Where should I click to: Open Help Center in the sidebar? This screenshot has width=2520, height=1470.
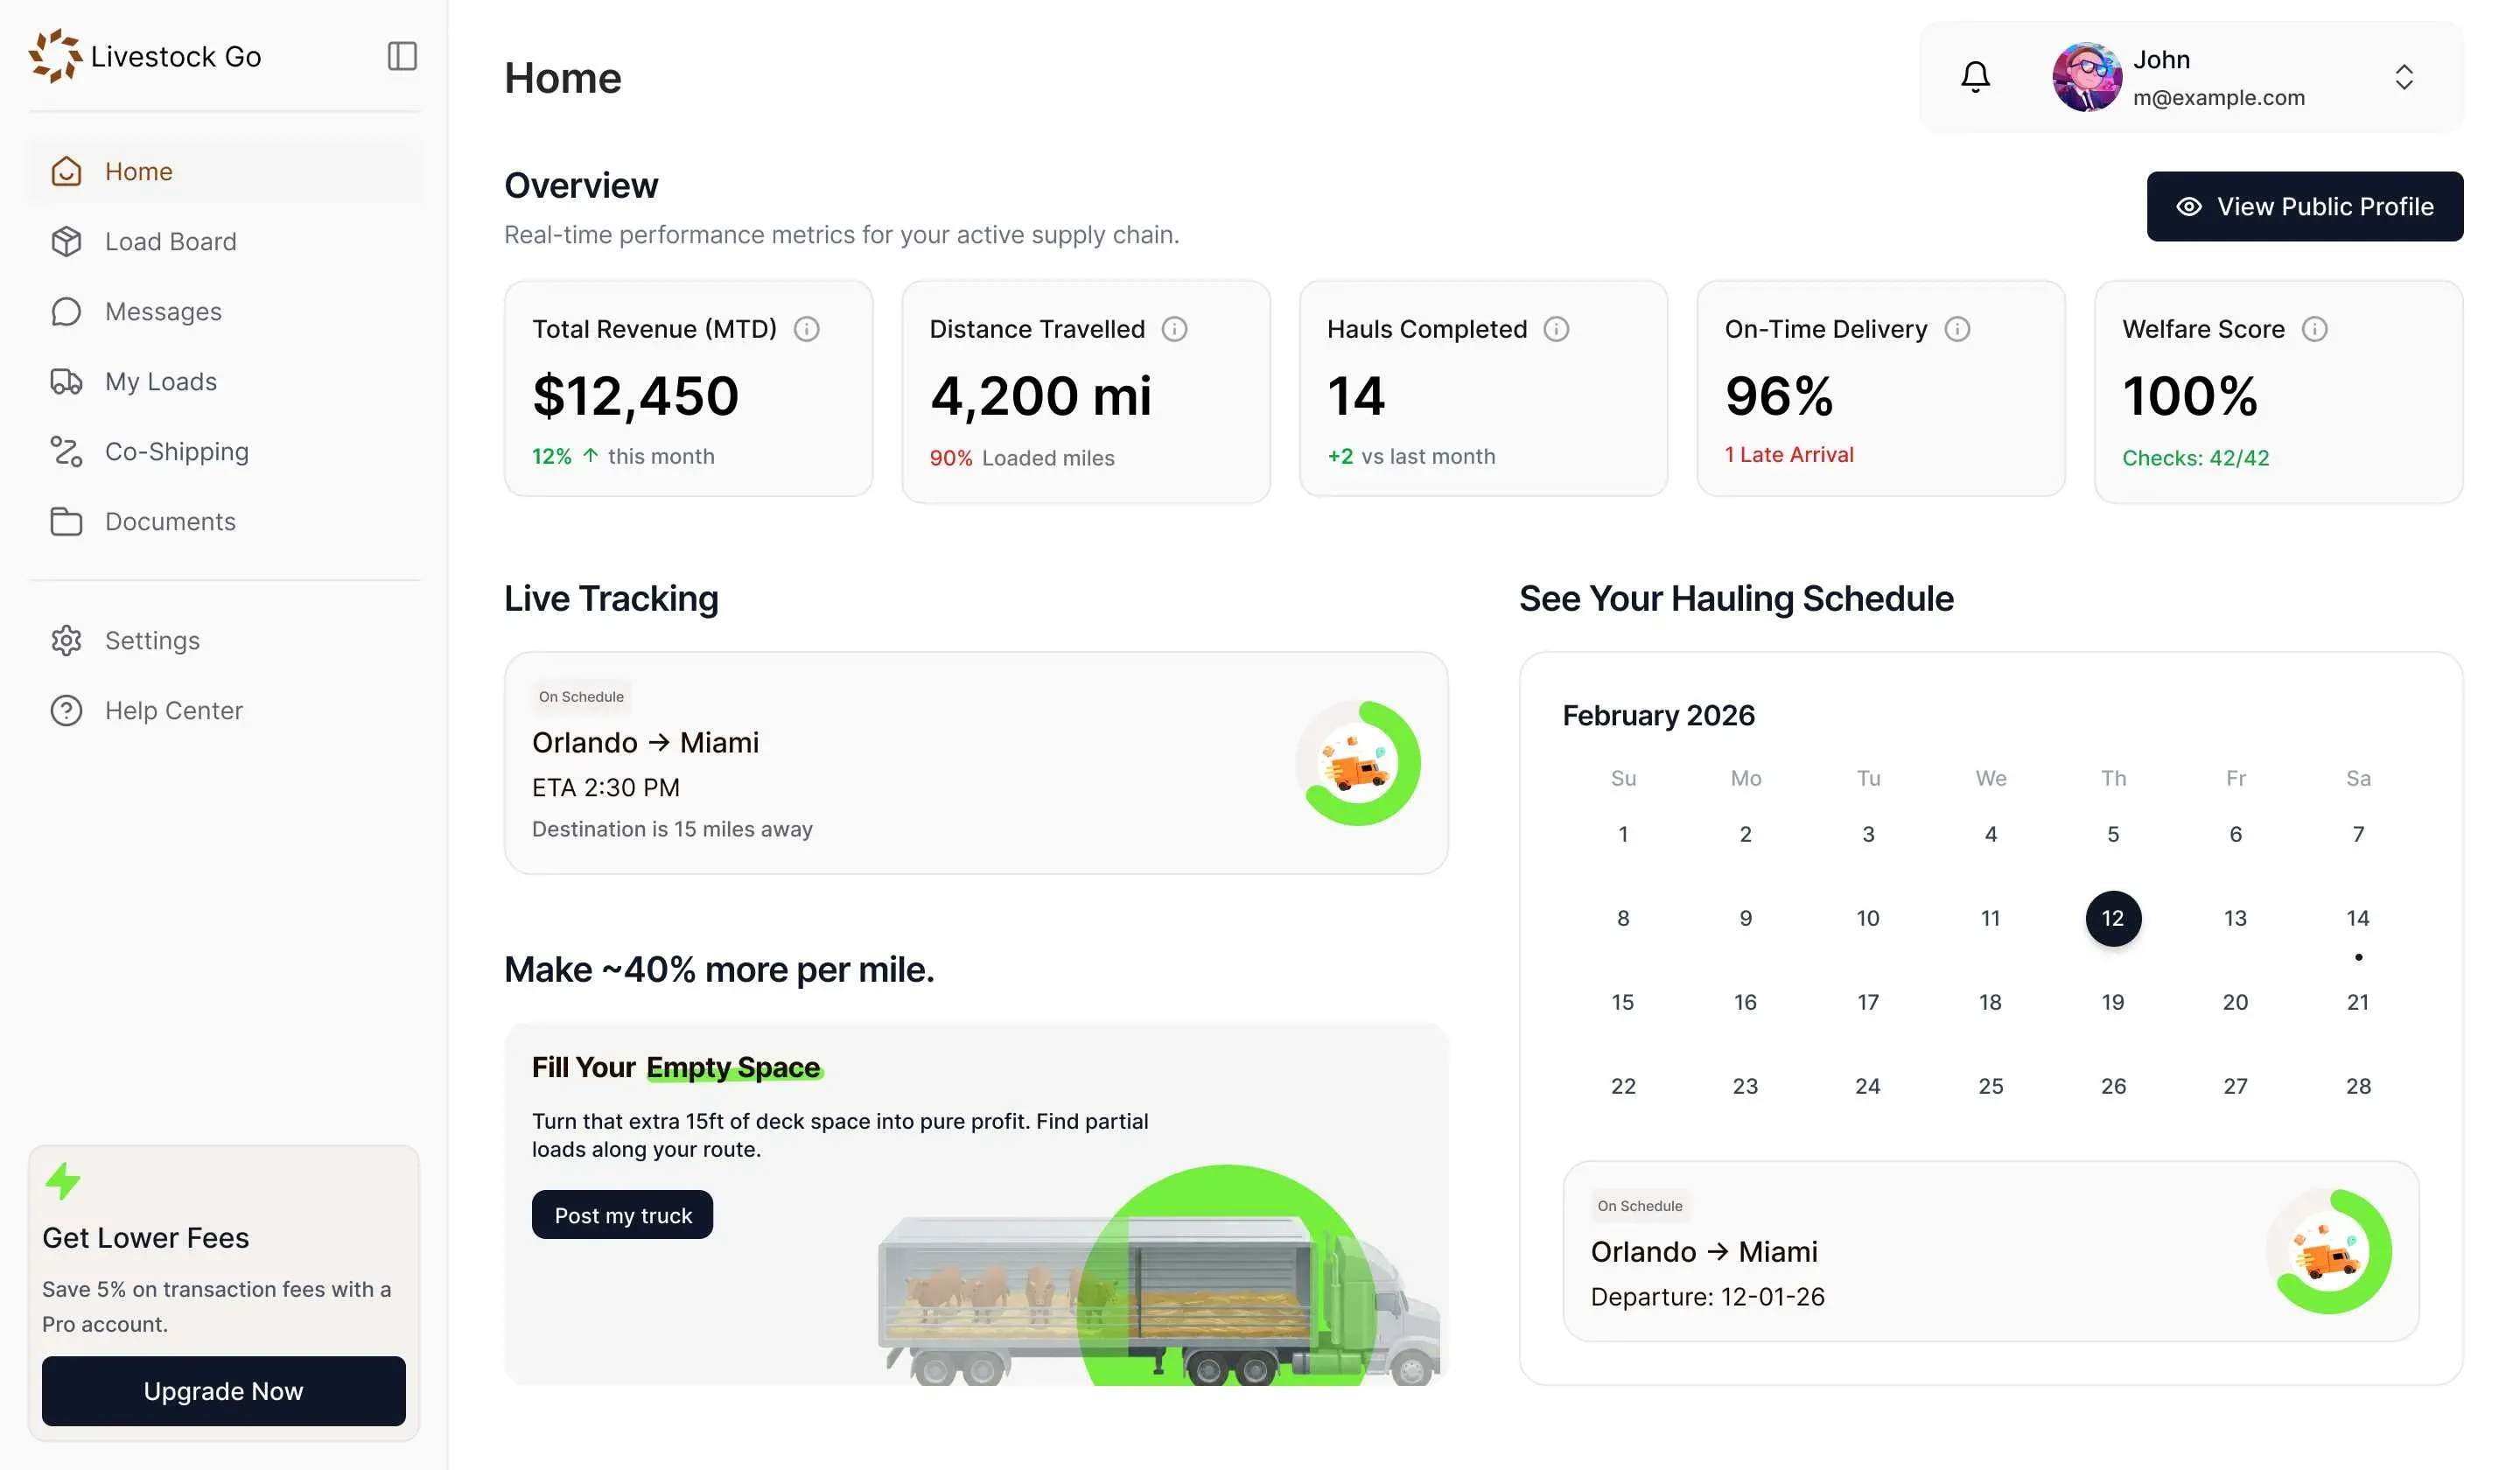tap(224, 710)
